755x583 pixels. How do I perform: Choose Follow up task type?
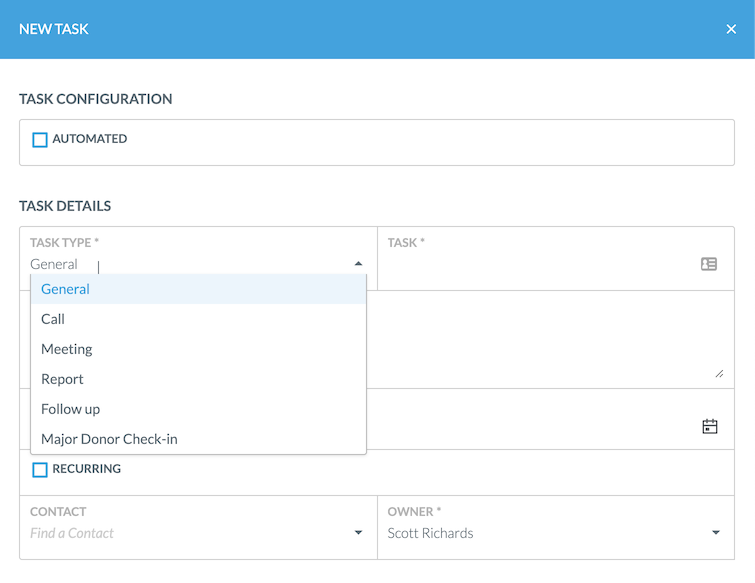198,409
